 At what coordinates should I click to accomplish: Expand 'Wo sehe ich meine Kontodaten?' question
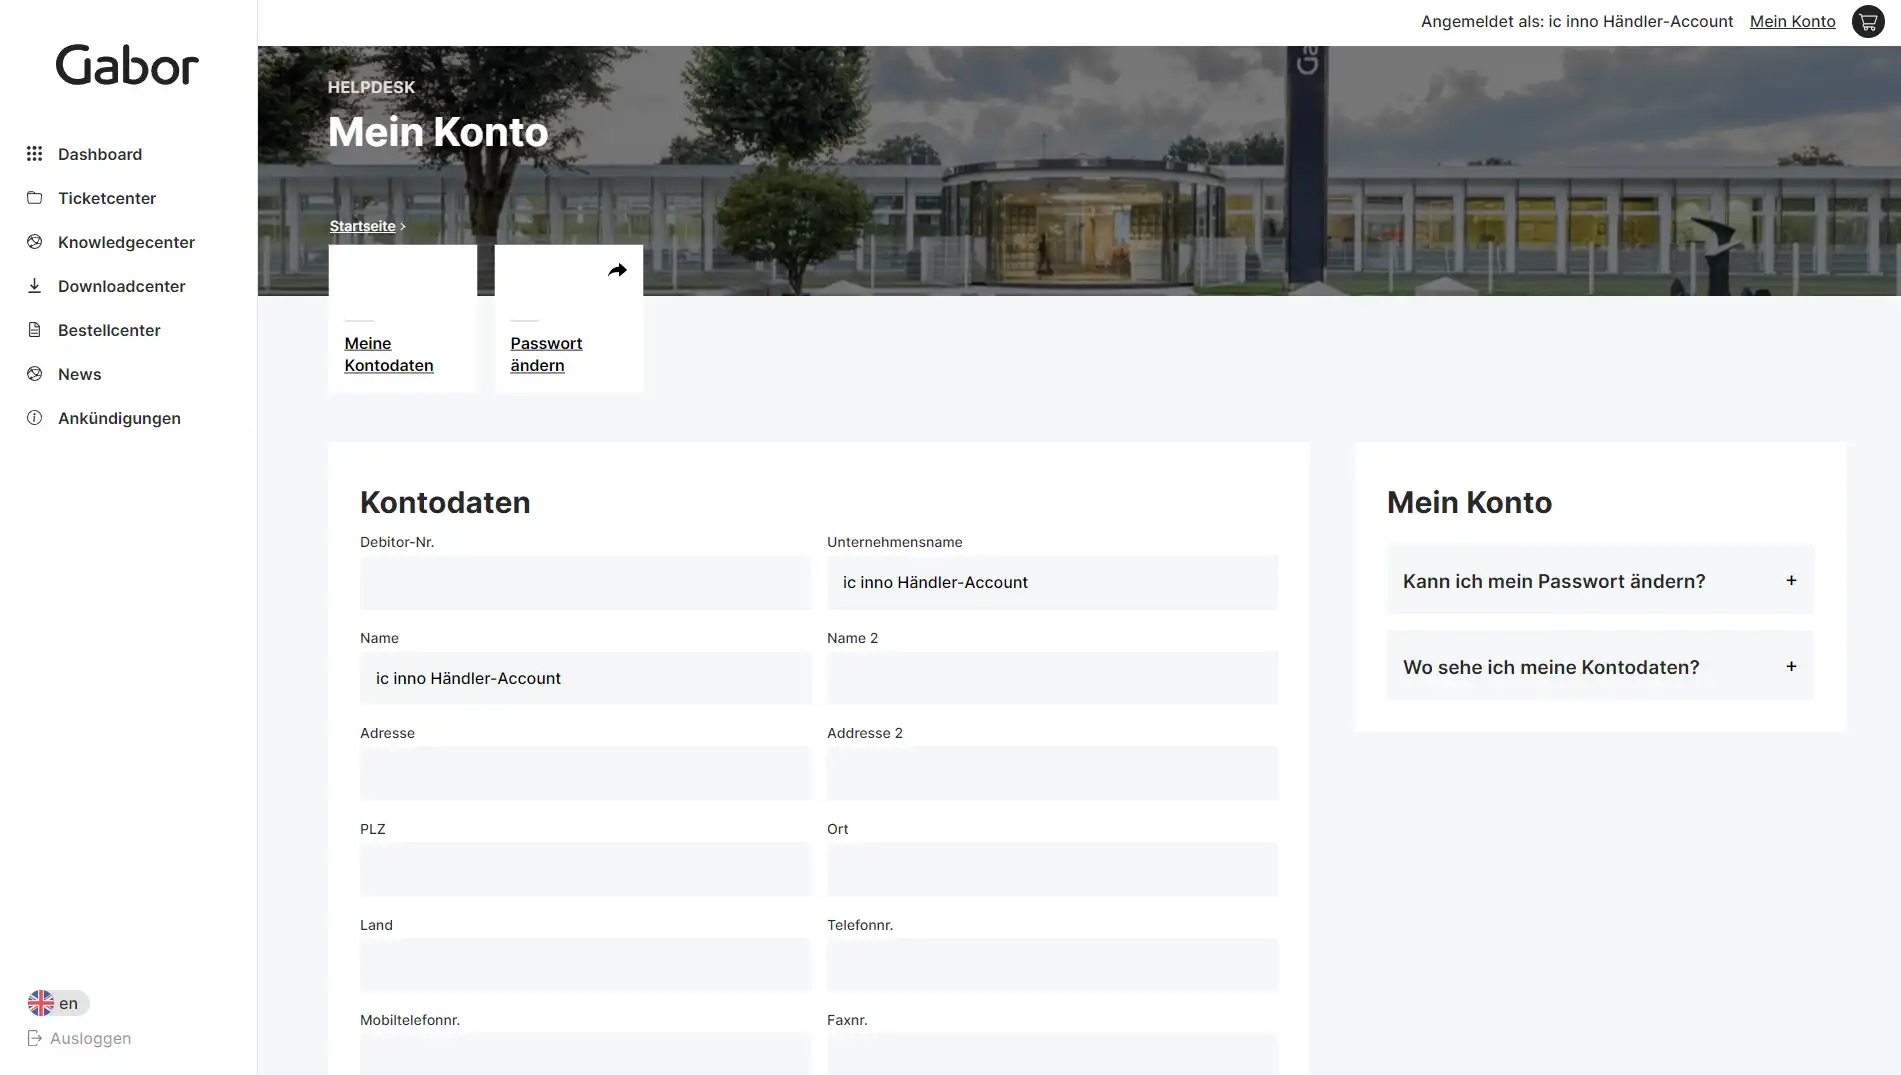1600,667
